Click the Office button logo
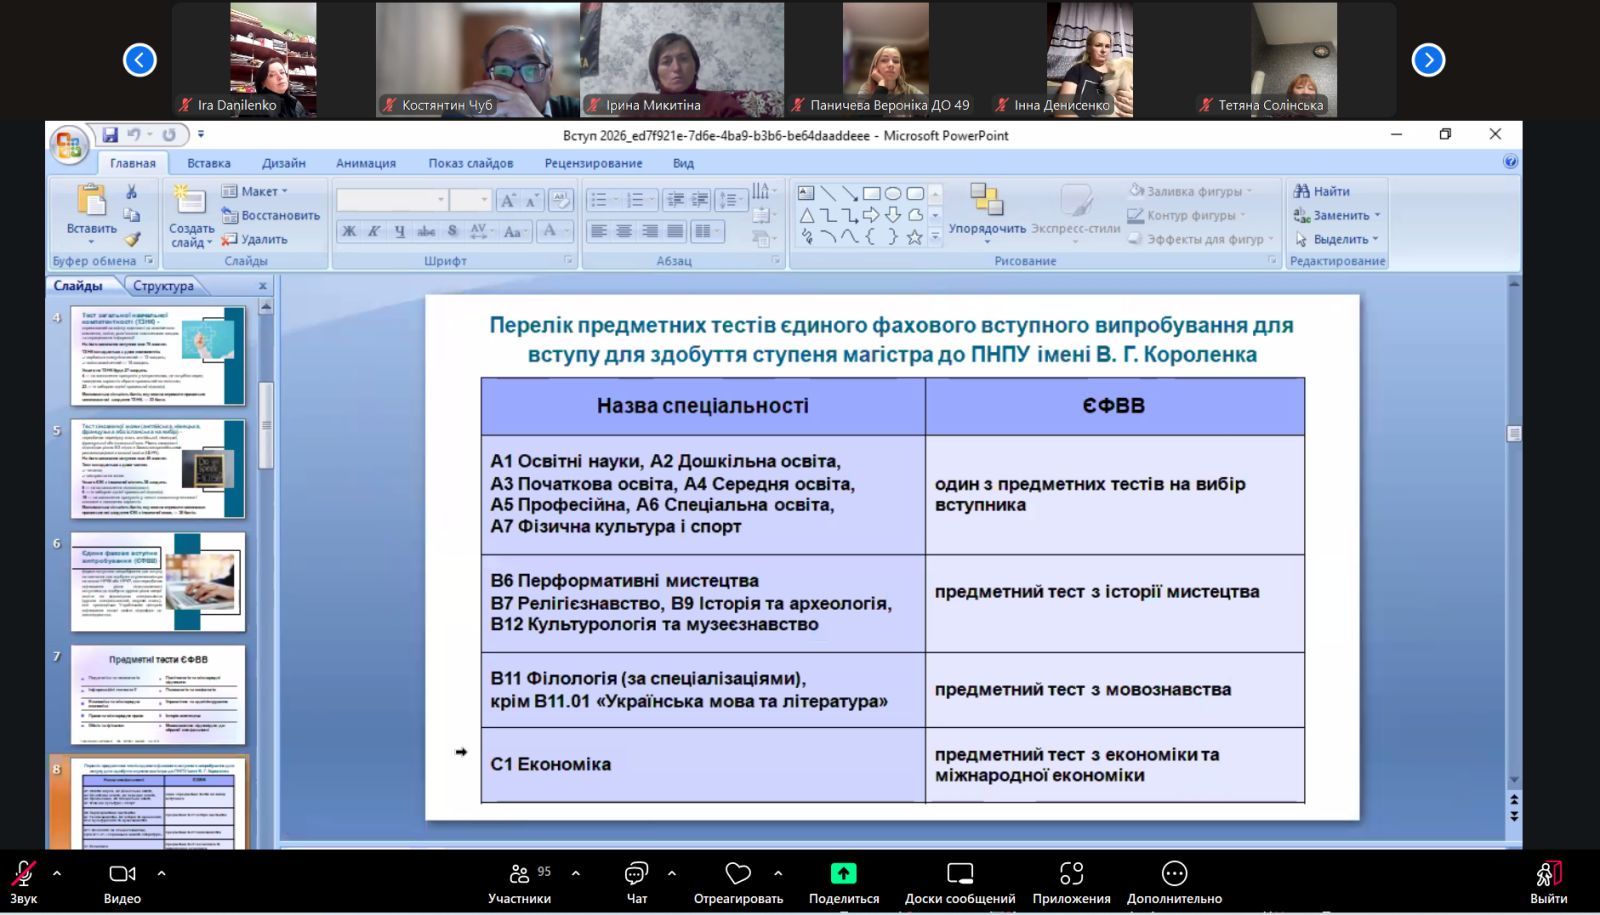 [x=68, y=146]
